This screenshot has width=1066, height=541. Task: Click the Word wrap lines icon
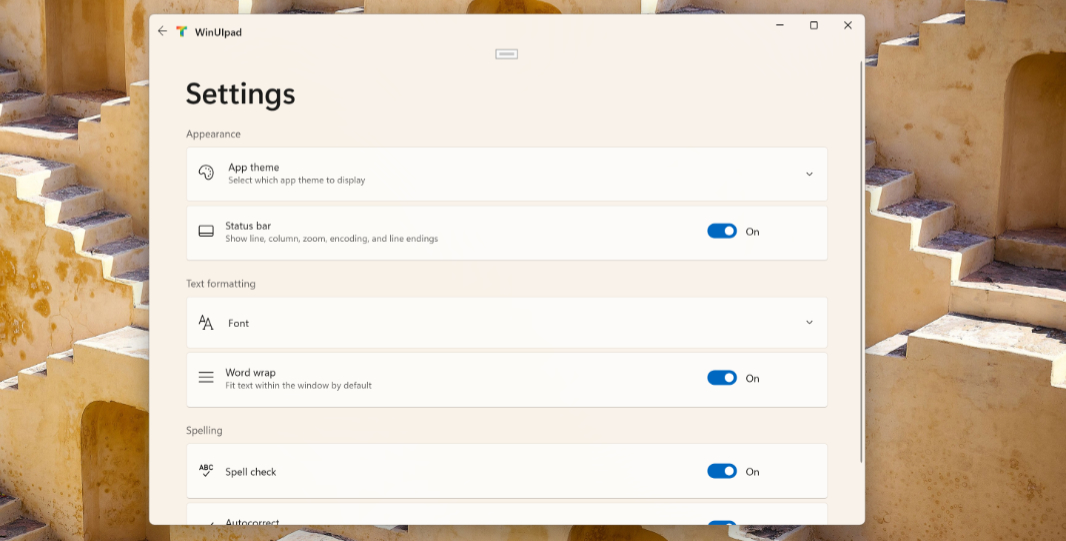coord(206,377)
